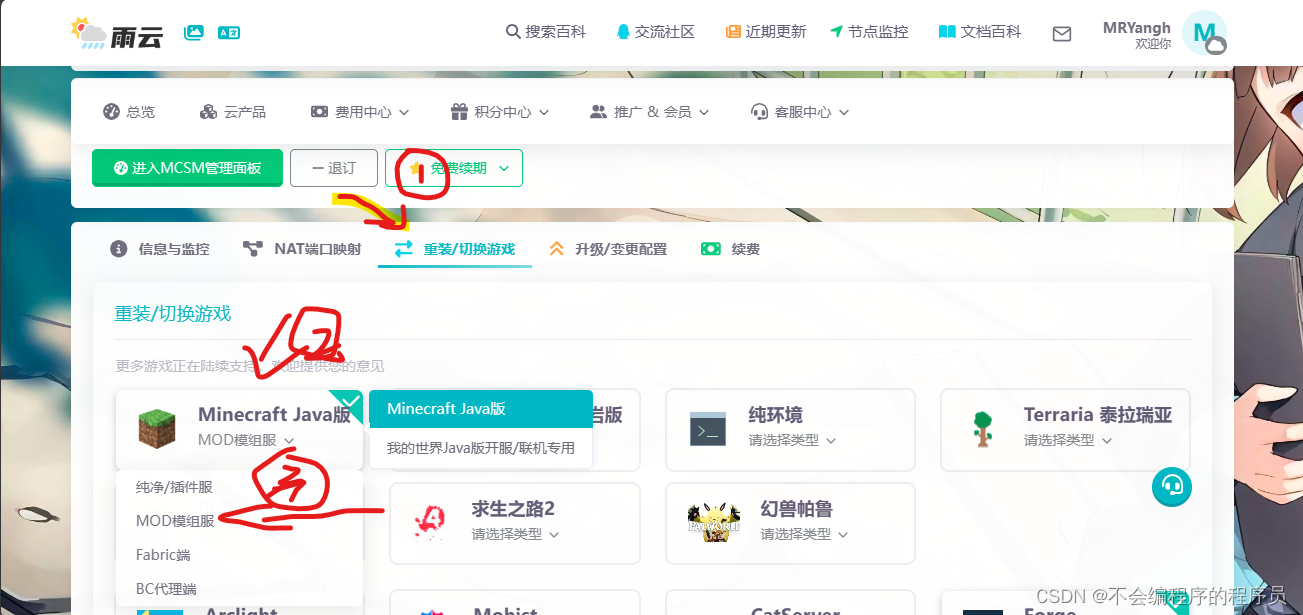Click the 积分中心 gift icon

(x=459, y=112)
